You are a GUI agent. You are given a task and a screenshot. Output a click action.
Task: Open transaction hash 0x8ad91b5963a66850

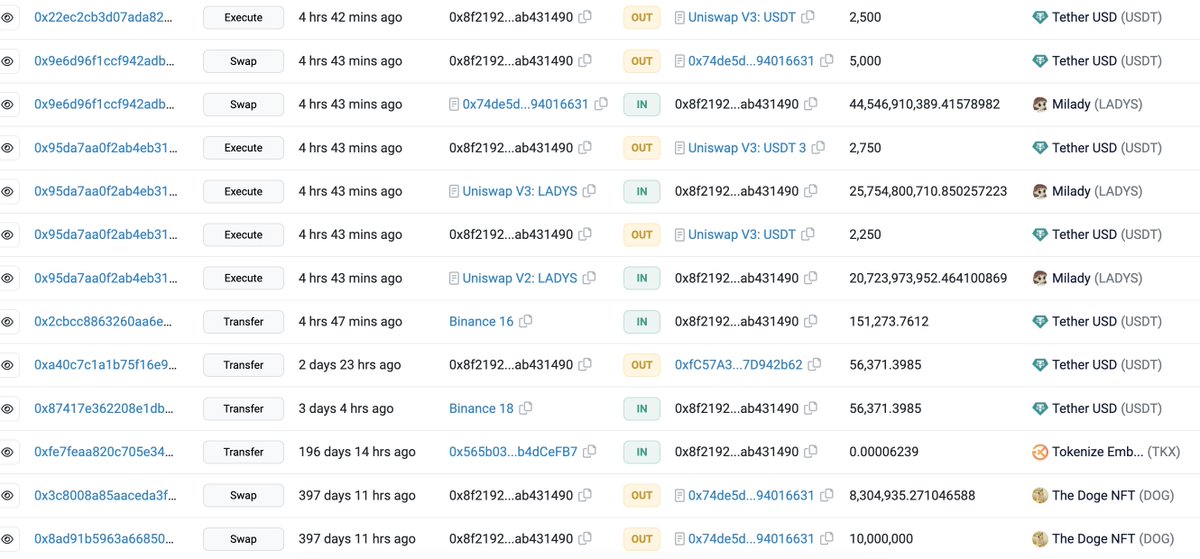[x=104, y=539]
